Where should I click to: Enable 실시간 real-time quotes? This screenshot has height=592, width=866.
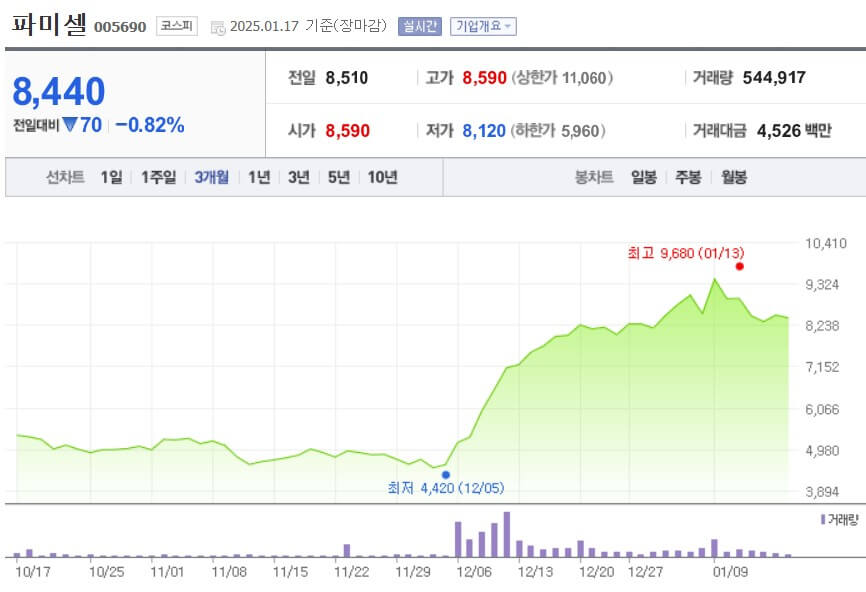click(x=420, y=25)
